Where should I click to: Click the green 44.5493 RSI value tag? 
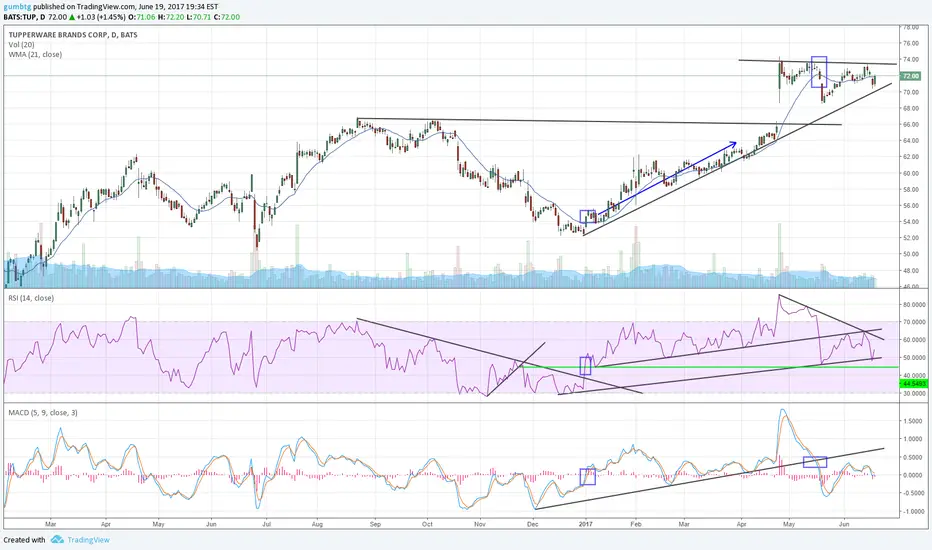point(914,384)
